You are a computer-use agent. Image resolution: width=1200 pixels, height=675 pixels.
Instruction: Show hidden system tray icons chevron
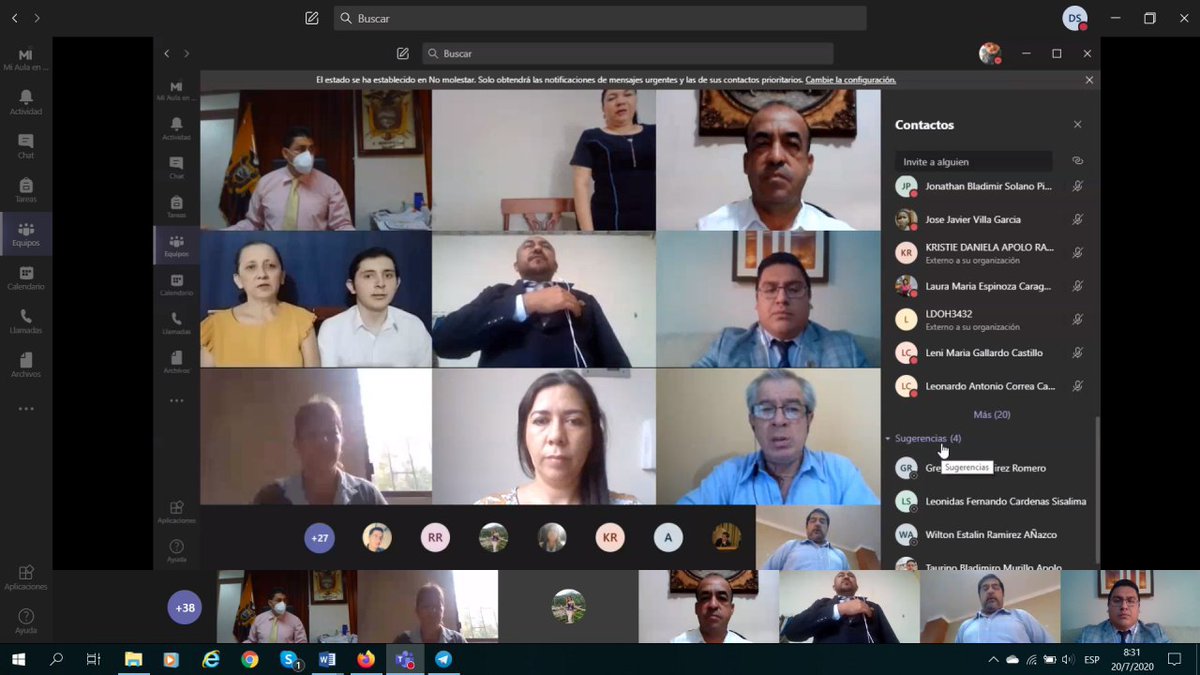993,660
